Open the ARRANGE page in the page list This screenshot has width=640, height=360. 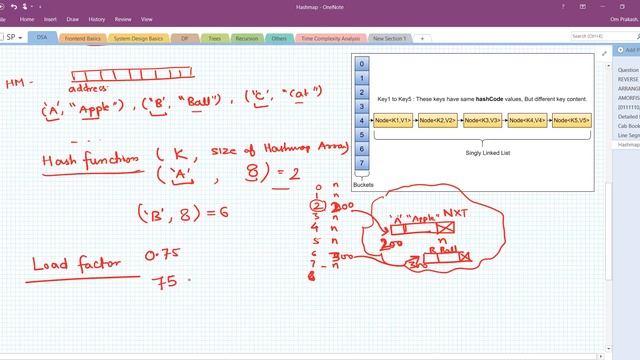(628, 89)
